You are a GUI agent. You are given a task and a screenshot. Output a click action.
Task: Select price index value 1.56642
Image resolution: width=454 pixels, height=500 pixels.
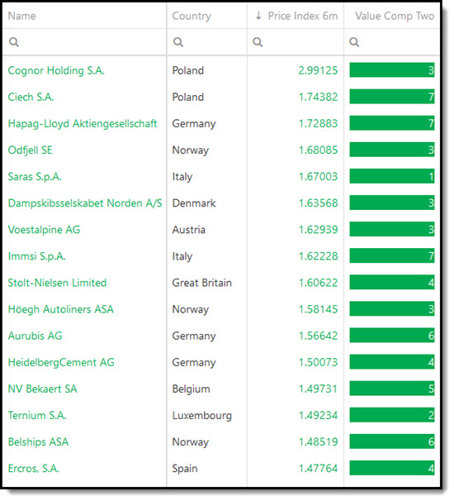tap(318, 336)
